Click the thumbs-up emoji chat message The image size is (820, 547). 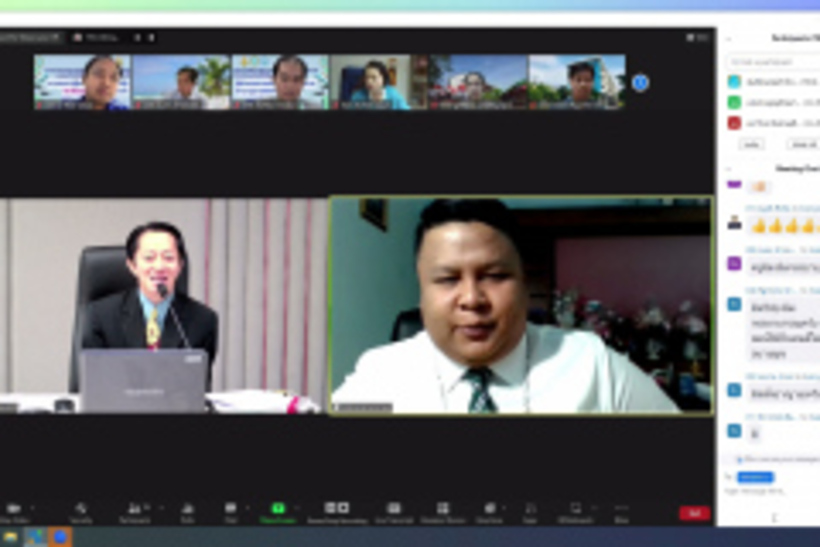click(783, 226)
